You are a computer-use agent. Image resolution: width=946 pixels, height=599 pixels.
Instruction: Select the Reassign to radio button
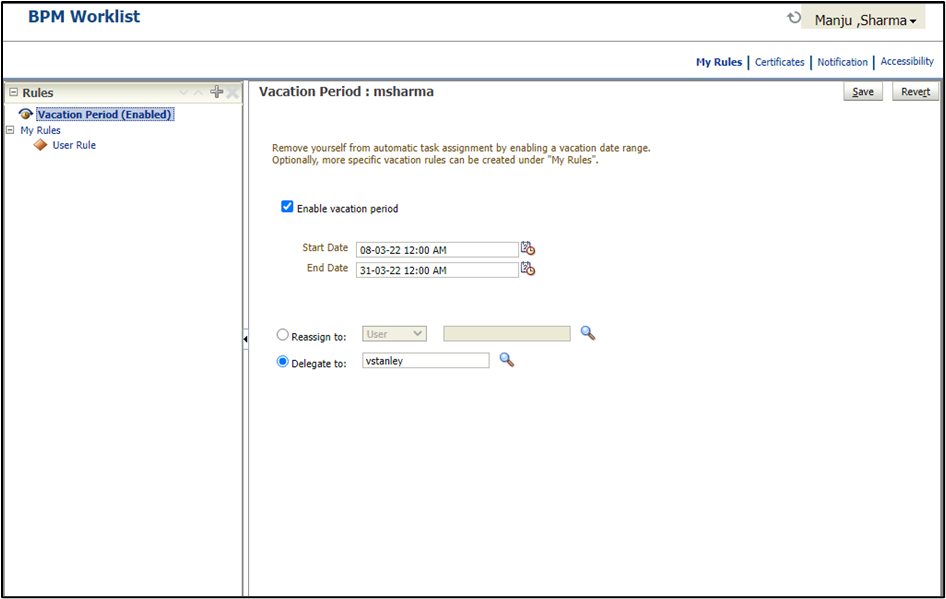(x=282, y=334)
